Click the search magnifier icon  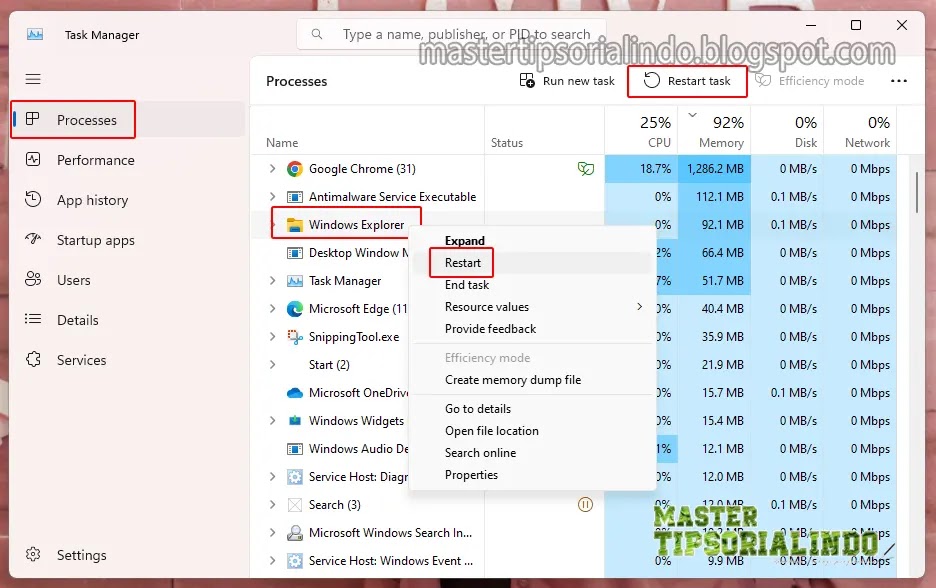point(317,34)
